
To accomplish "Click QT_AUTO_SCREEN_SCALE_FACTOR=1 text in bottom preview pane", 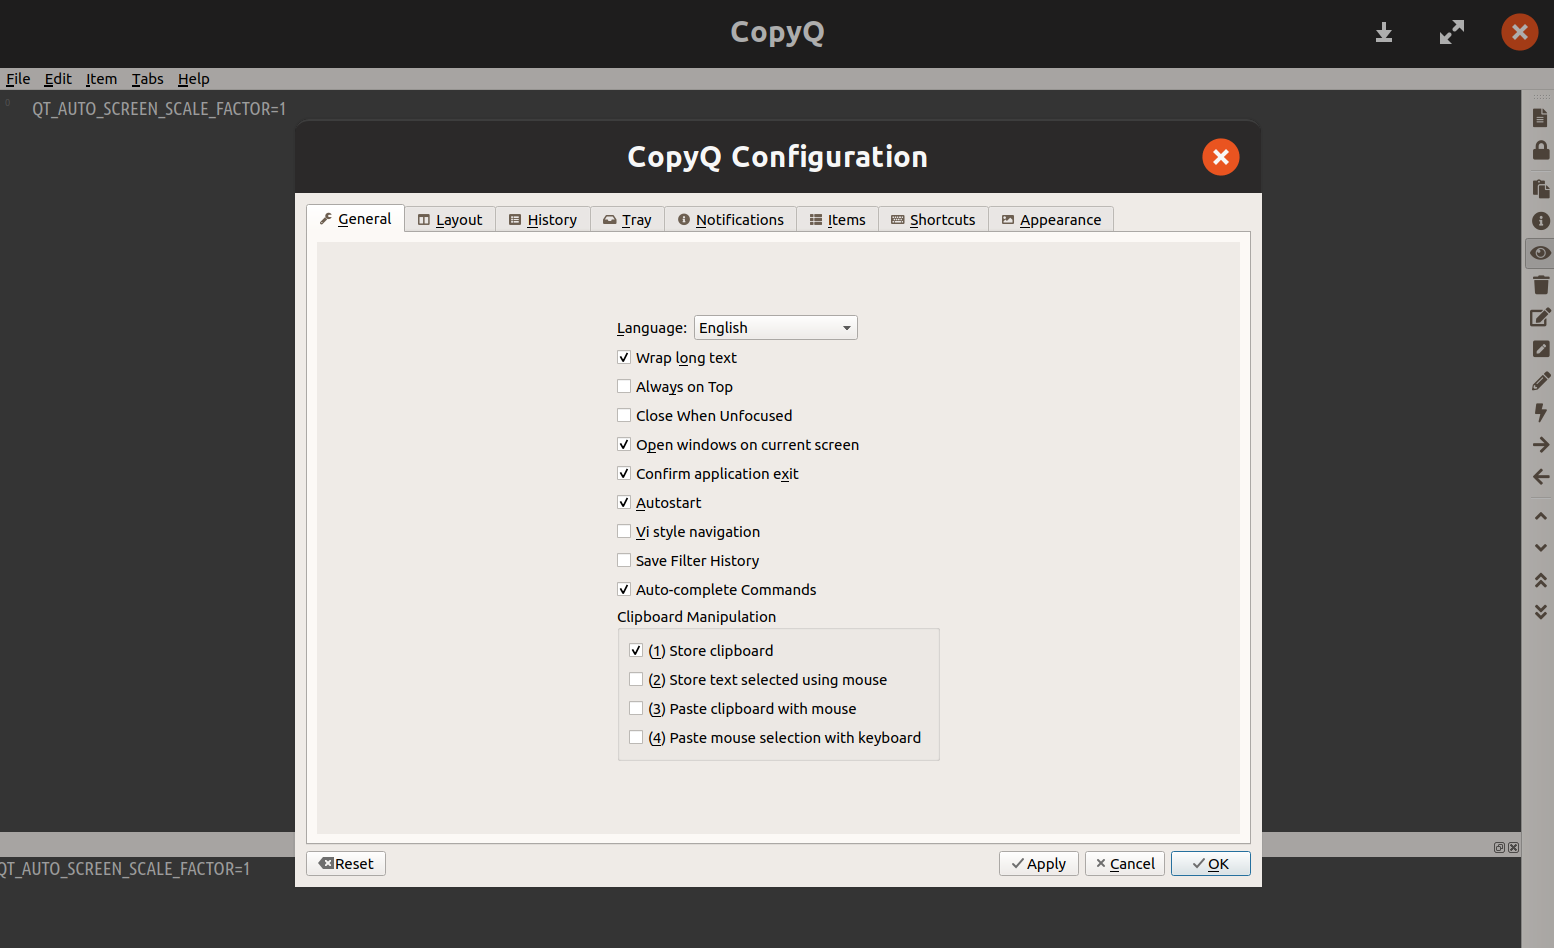I will (x=124, y=869).
